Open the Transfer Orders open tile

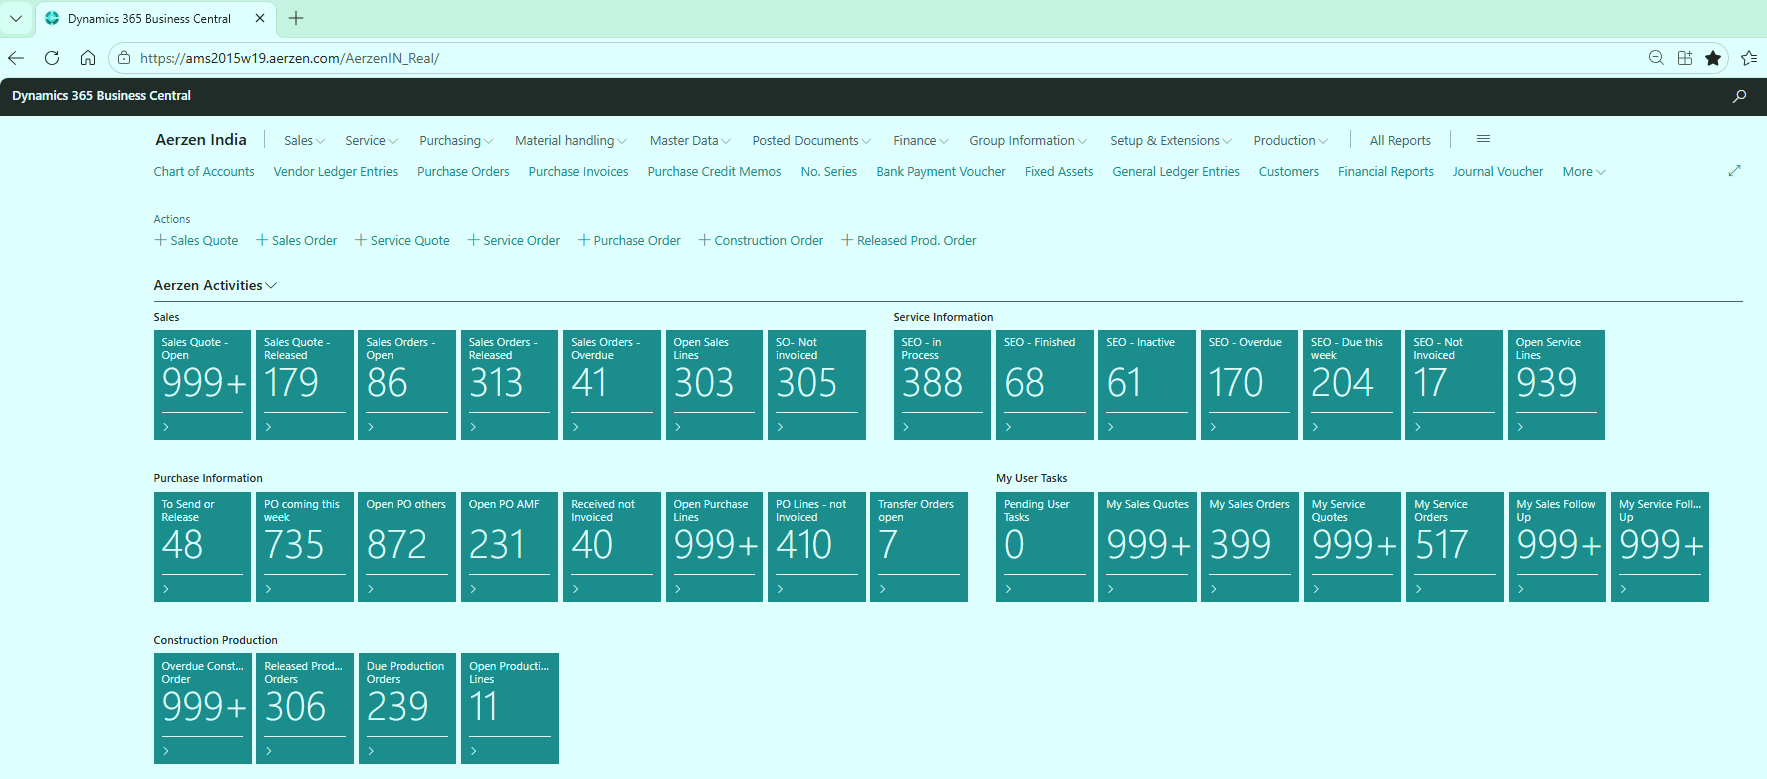pos(919,547)
